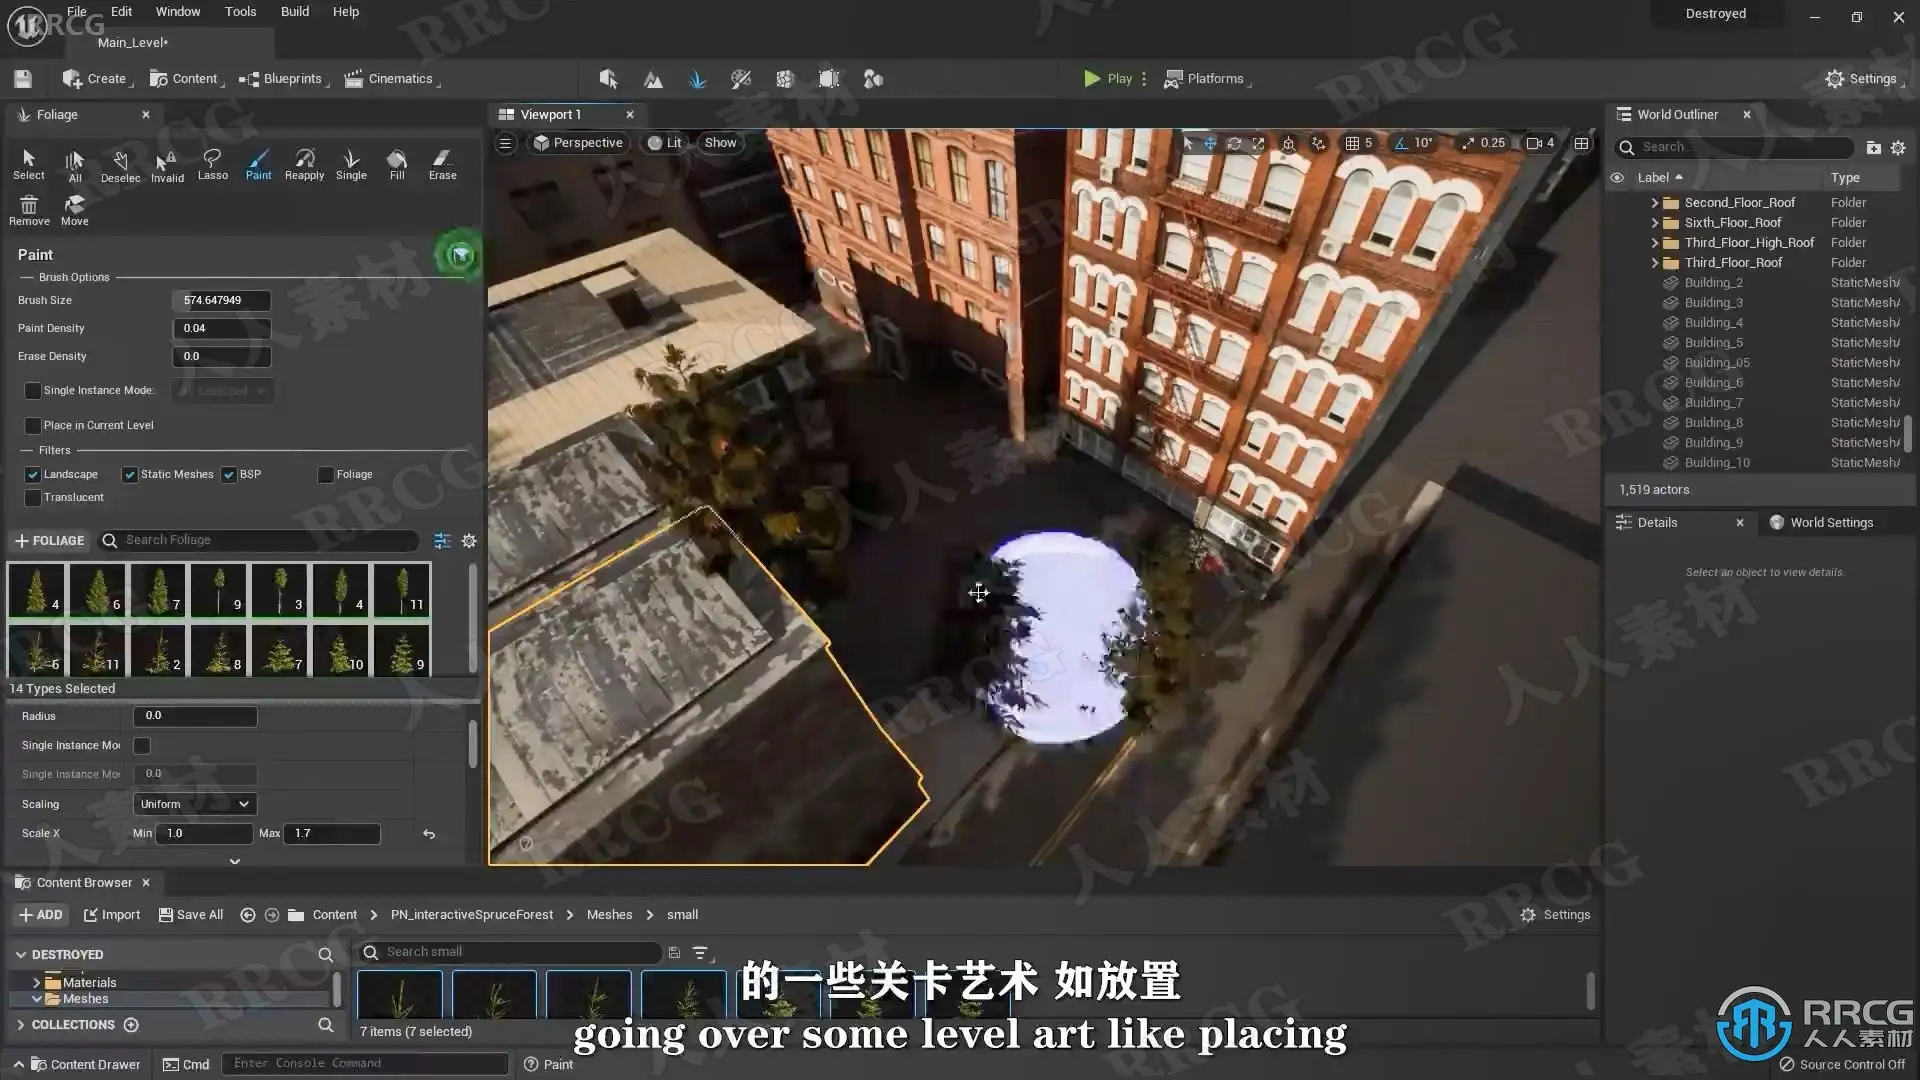1920x1080 pixels.
Task: Toggle camera speed setting icon
Action: [1540, 143]
